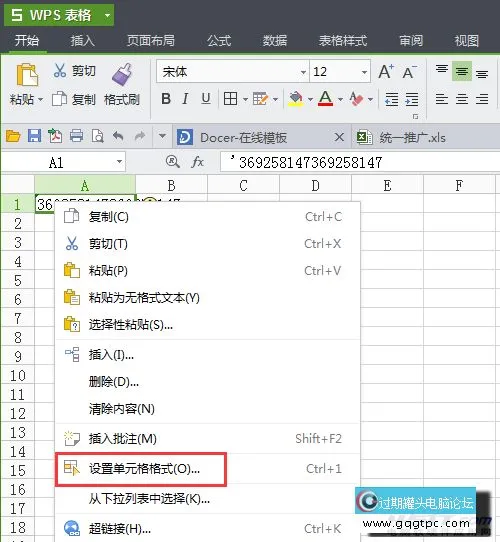Click the Paste (粘贴) clipboard icon in ribbon

[x=27, y=74]
